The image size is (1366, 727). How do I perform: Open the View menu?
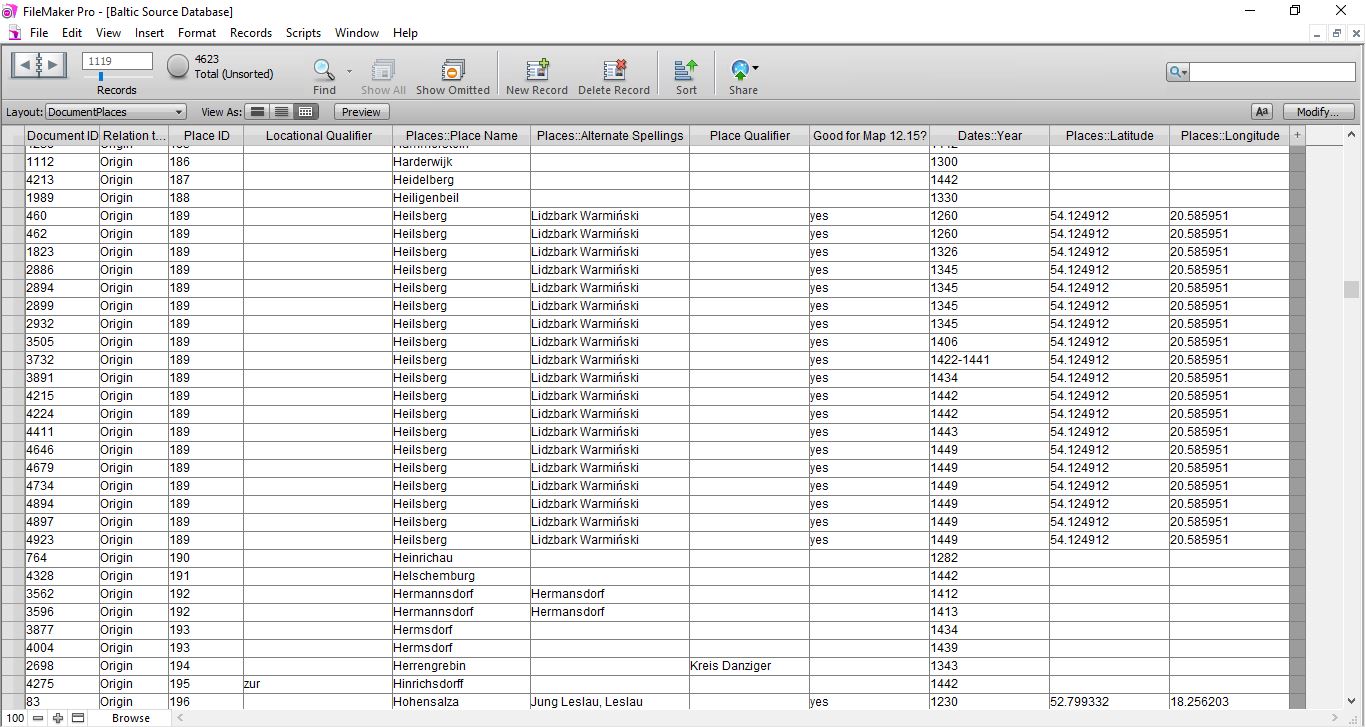(x=108, y=33)
